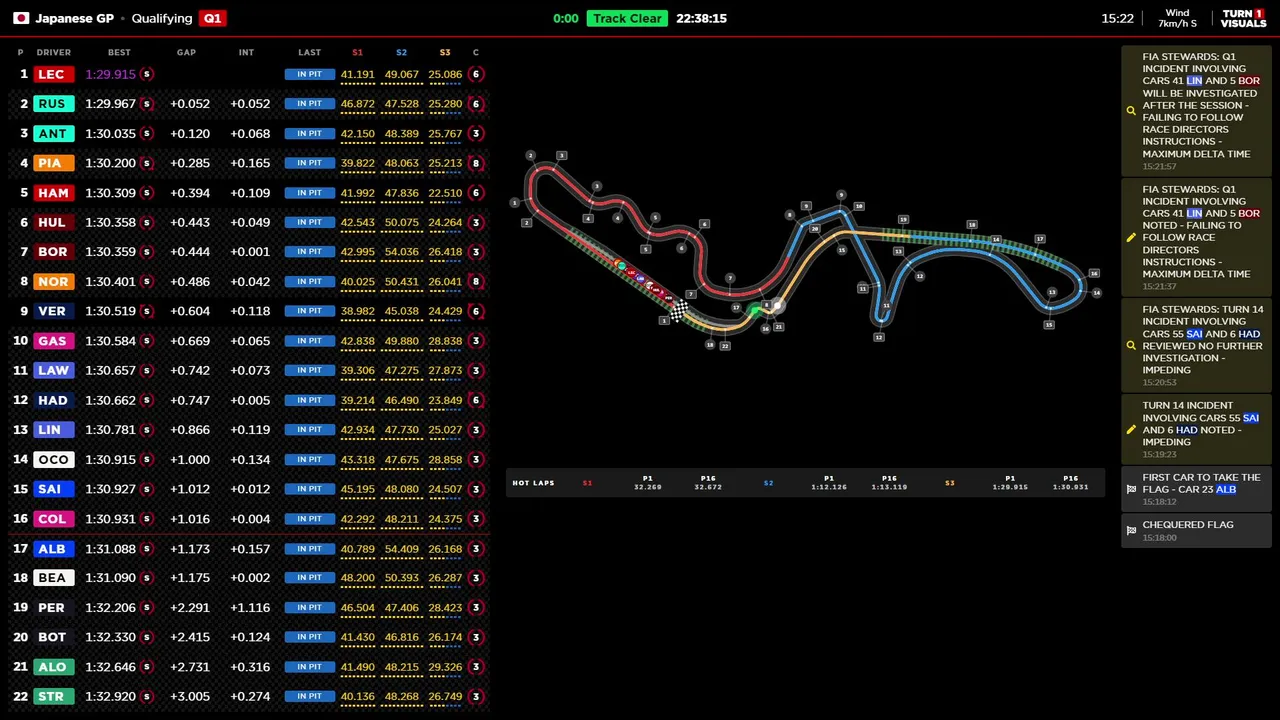This screenshot has height=720, width=1280.
Task: Click pencil icon on Turn 14 noted message
Action: [x=1131, y=430]
